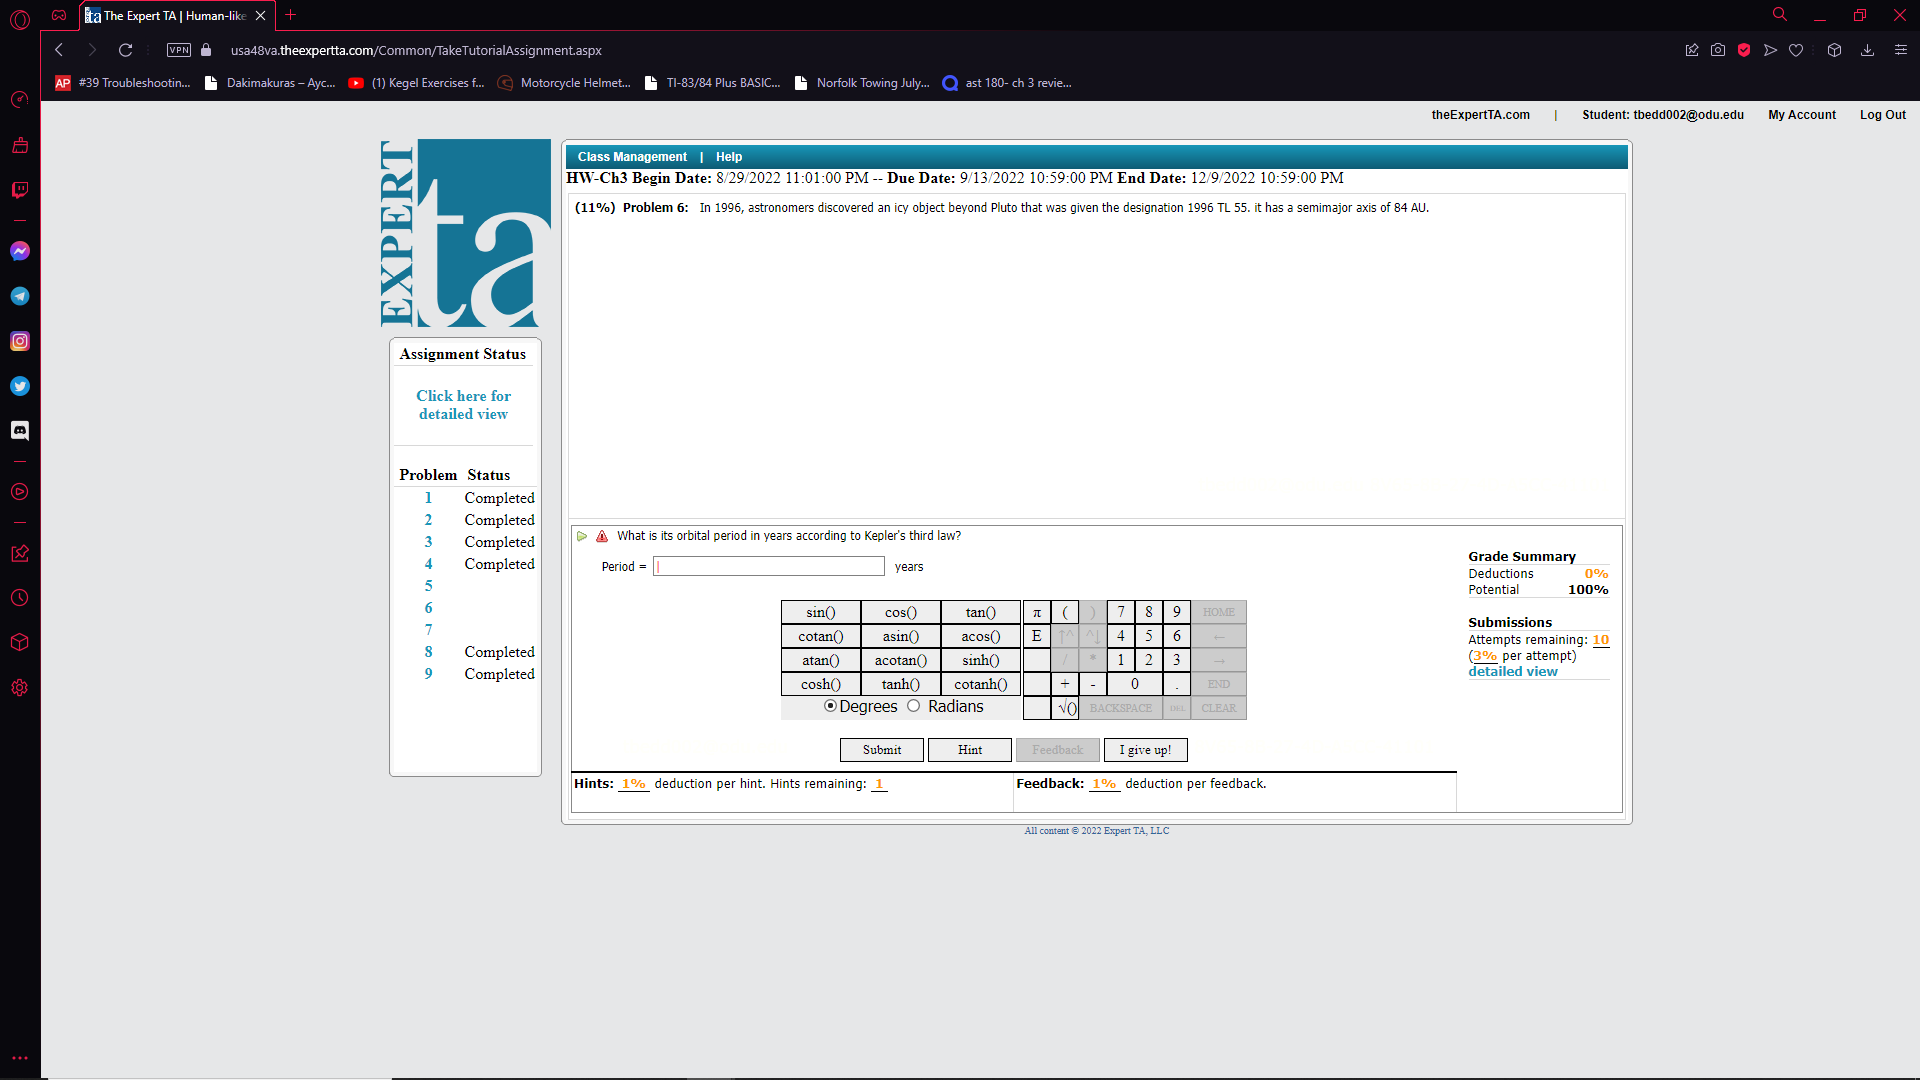Open the Class Management menu
This screenshot has width=1920, height=1080.
tap(632, 157)
